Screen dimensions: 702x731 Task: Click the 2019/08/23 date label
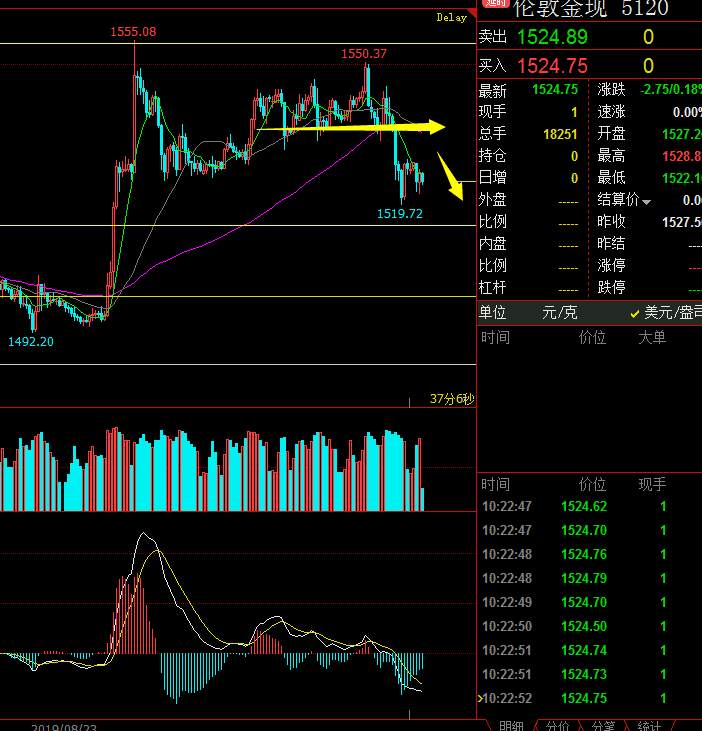64,727
